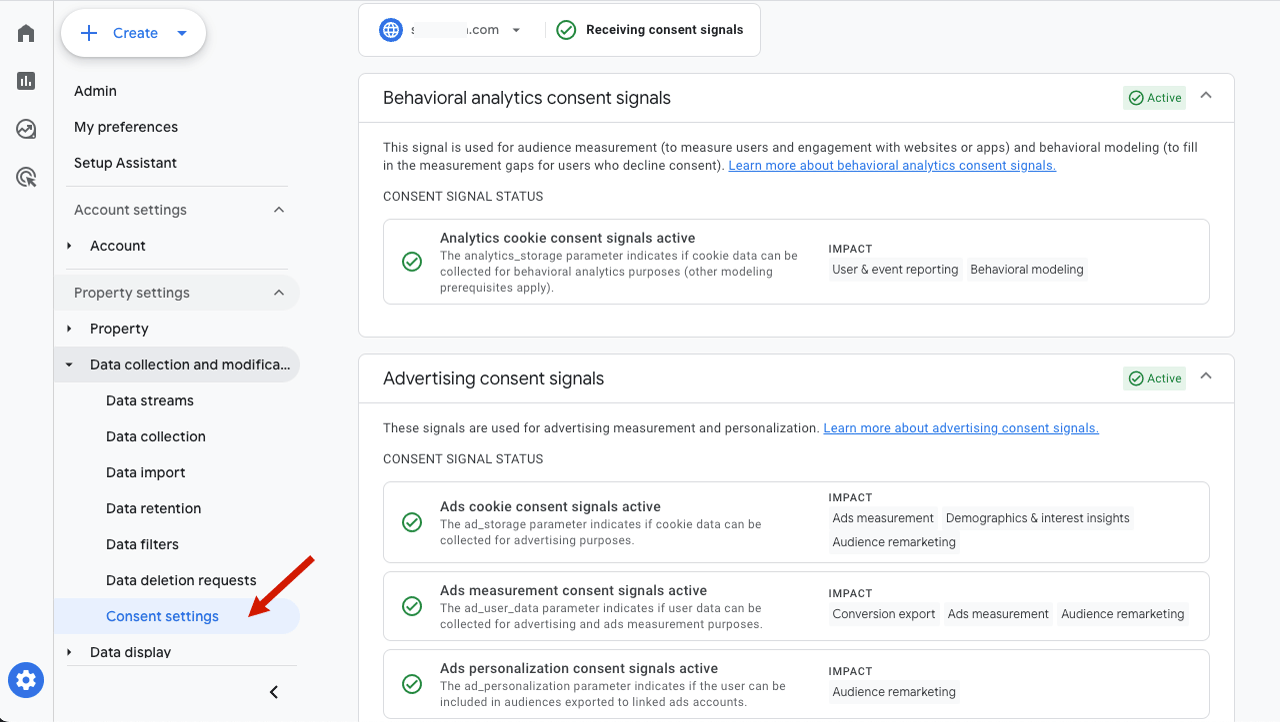Click Conversion export impact chip

pyautogui.click(x=884, y=614)
